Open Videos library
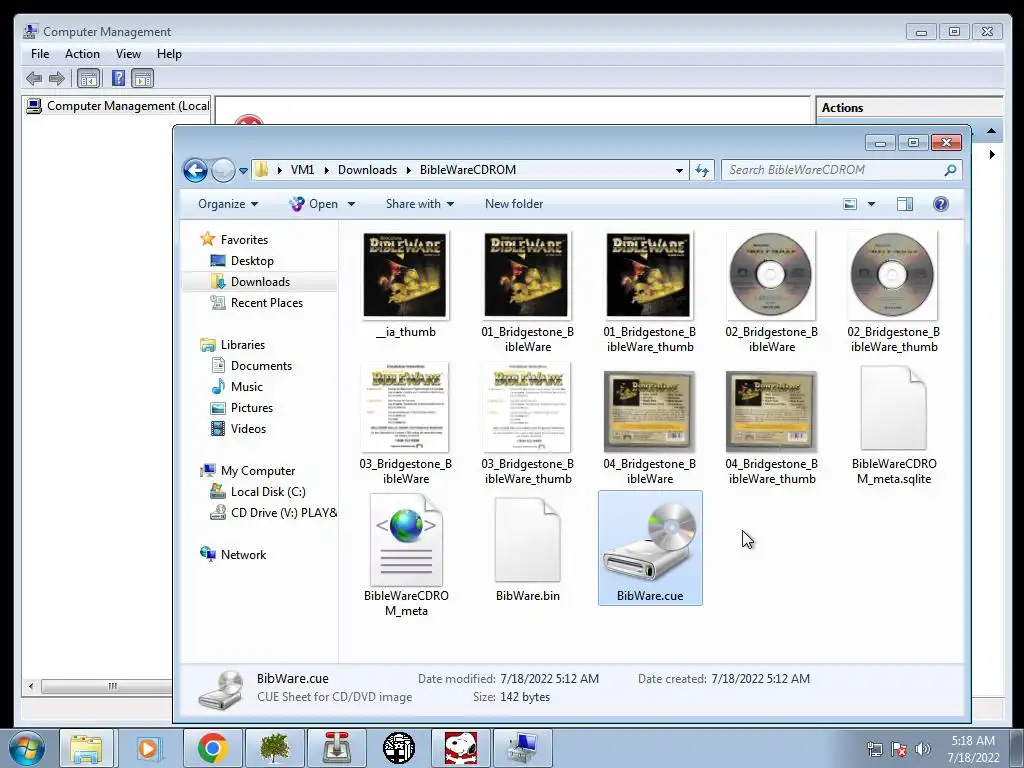 tap(248, 428)
